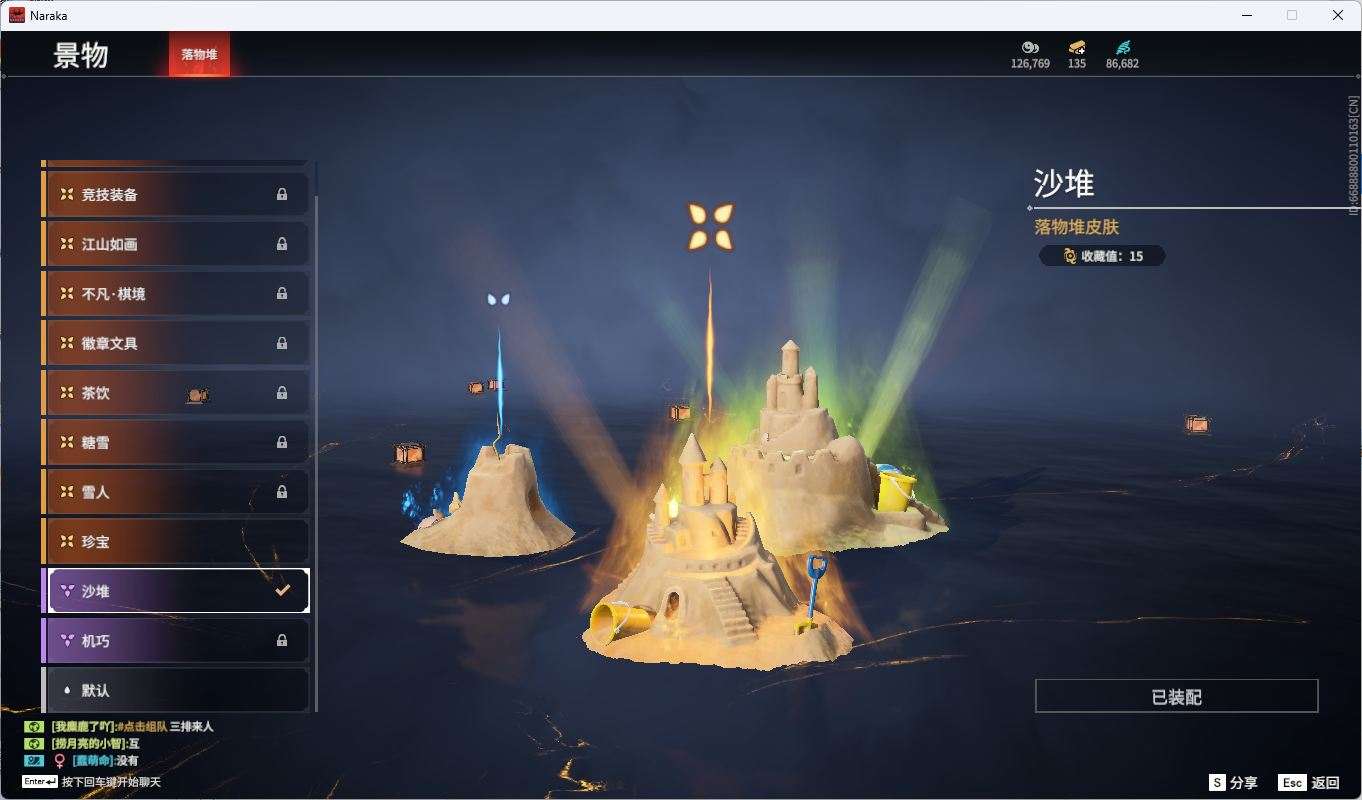The image size is (1362, 800).
Task: Click the 收藏值: 15 collection value badge
Action: [x=1102, y=256]
